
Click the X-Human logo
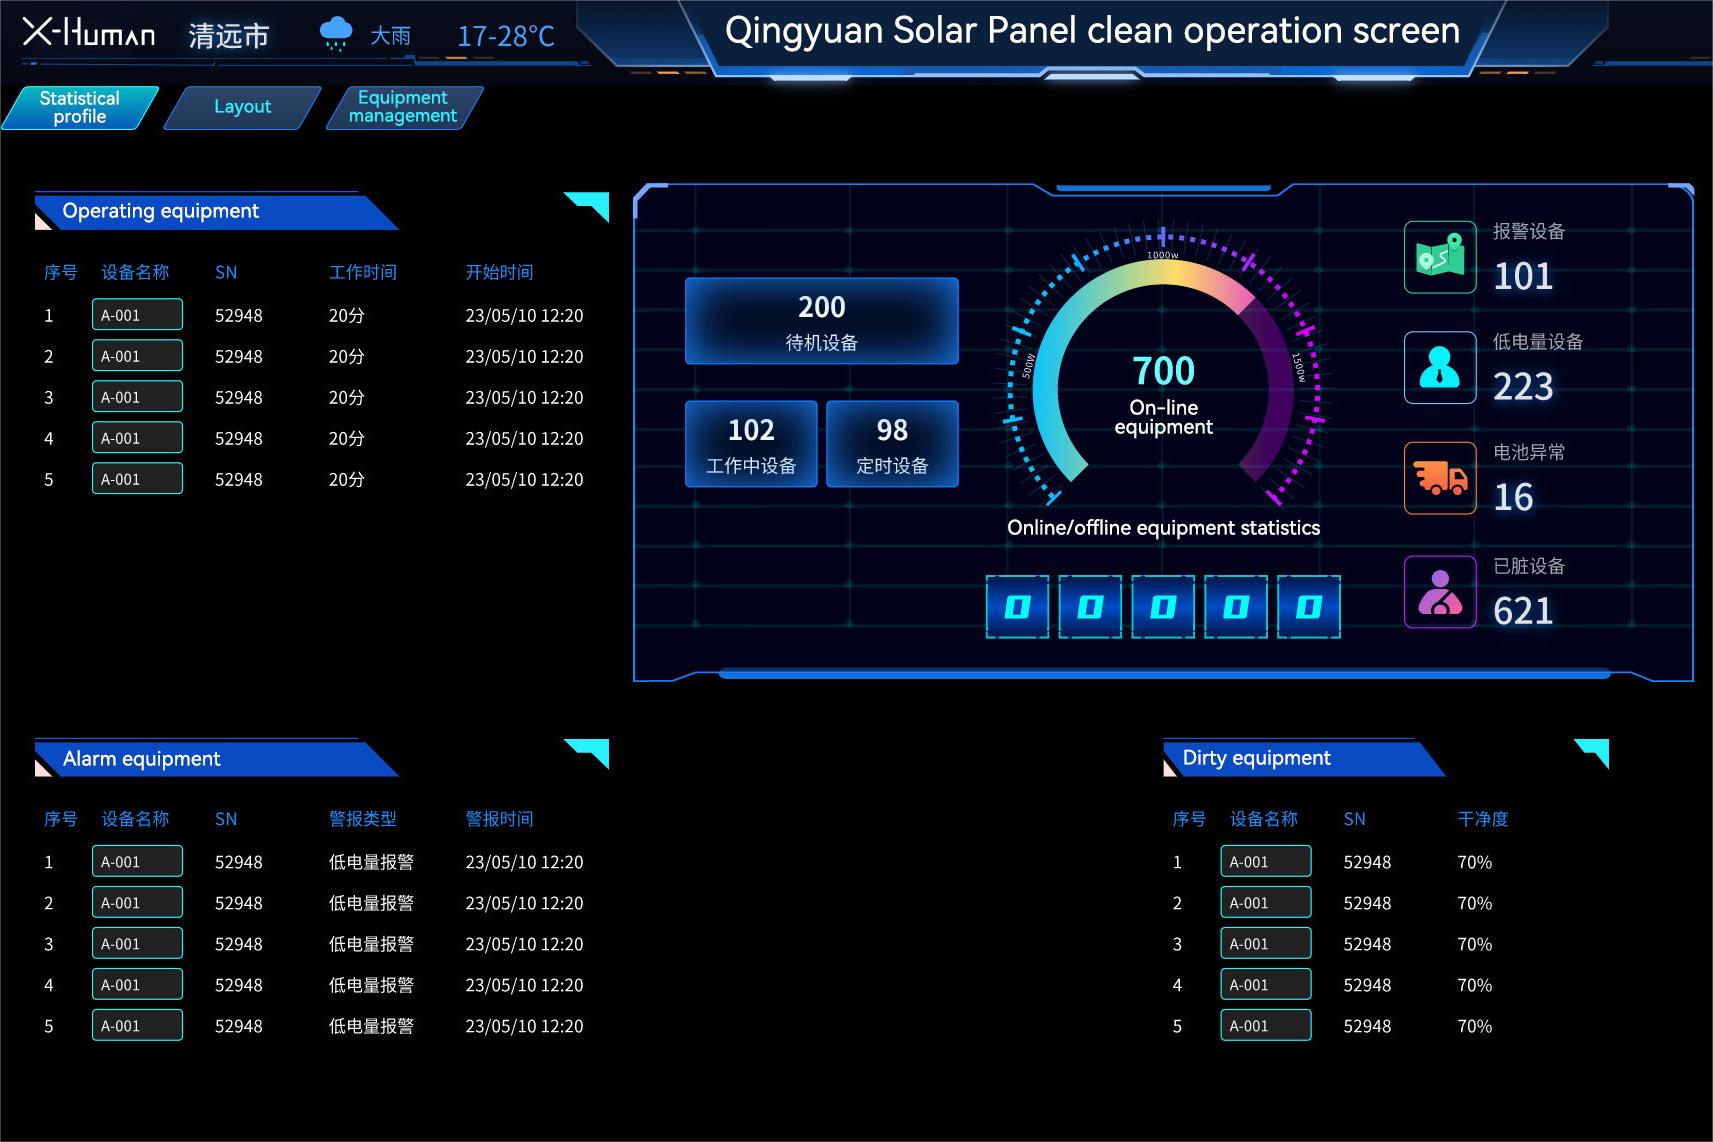[x=89, y=34]
